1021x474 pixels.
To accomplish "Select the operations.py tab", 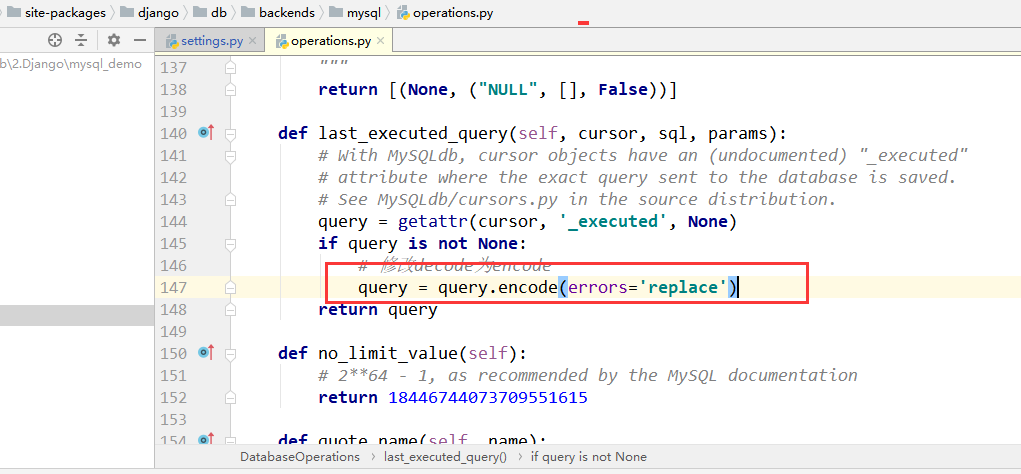I will tap(331, 41).
